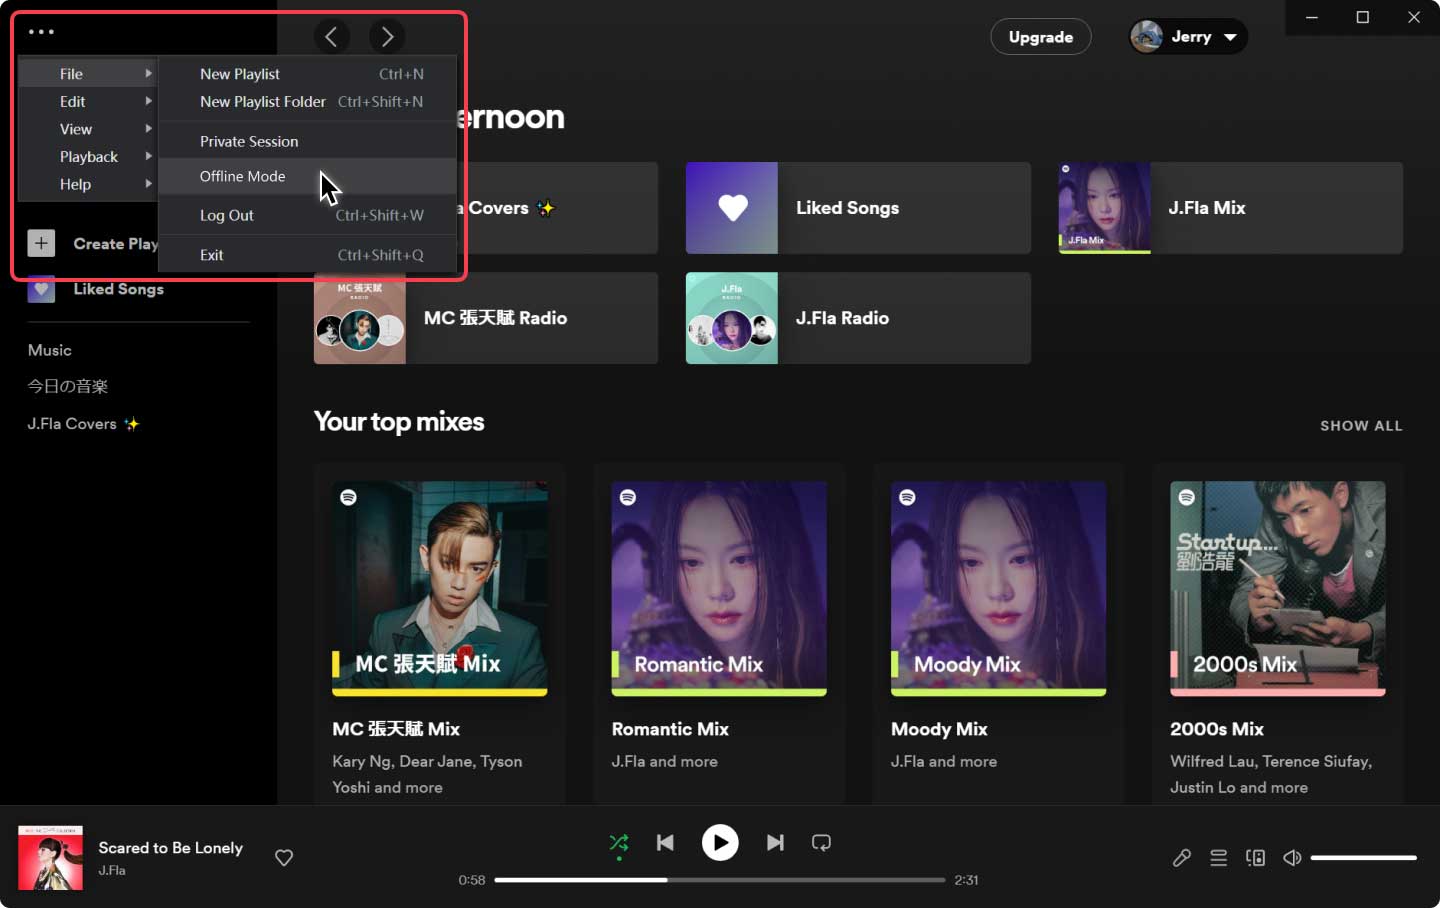Enable Private Session
The image size is (1440, 908).
pos(308,141)
